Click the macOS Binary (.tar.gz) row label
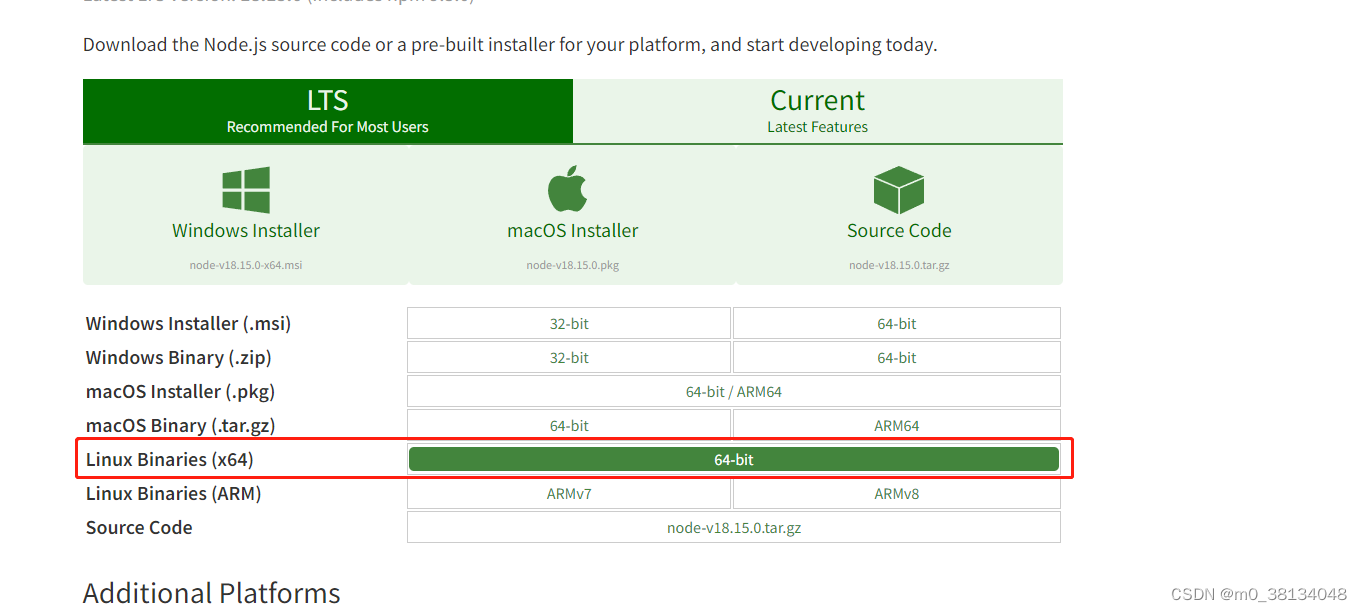 click(181, 425)
